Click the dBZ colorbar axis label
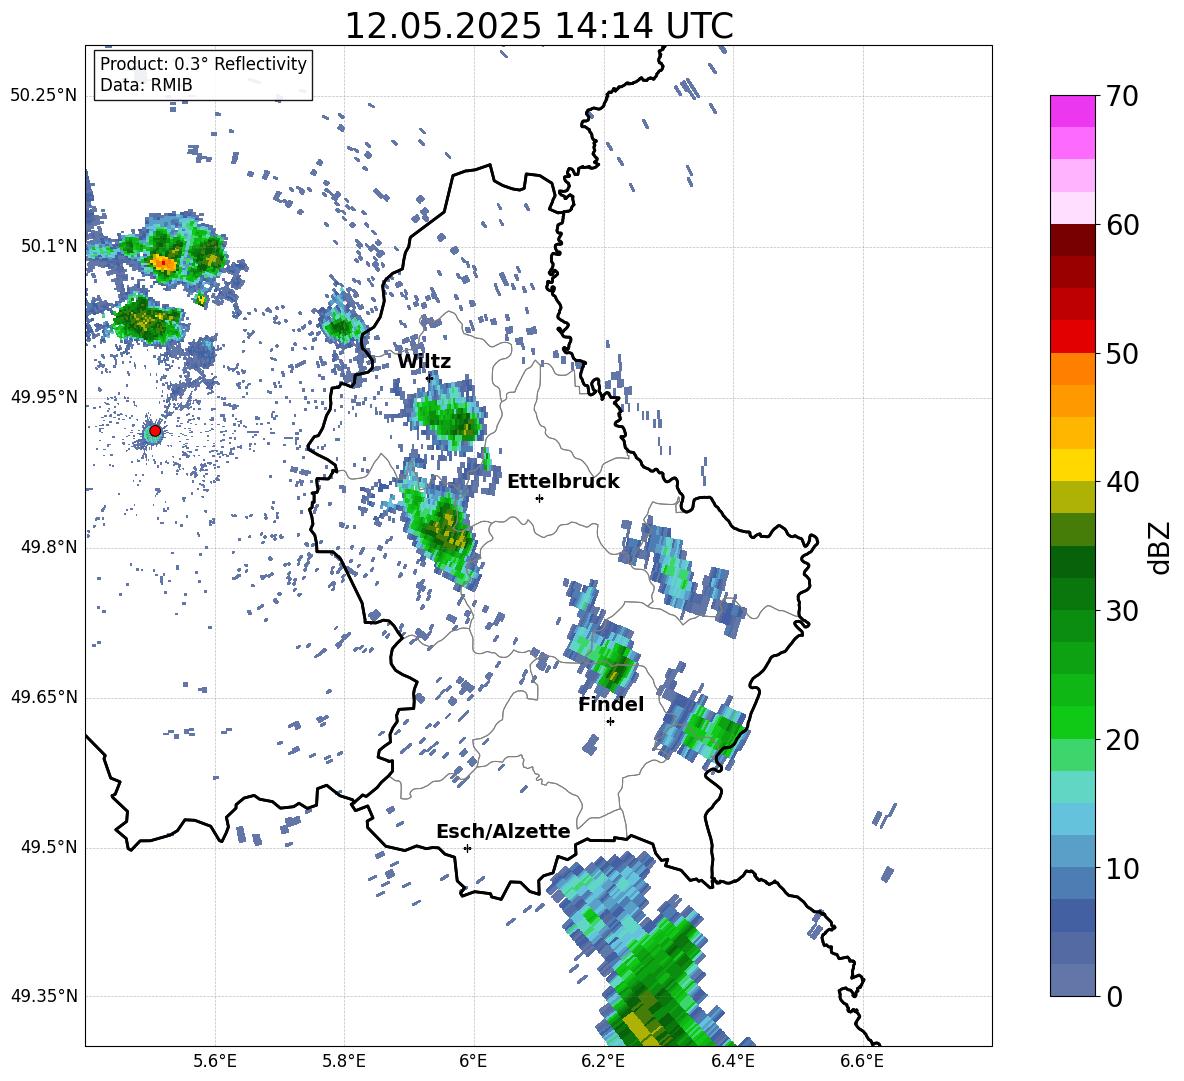Viewport: 1184px width, 1081px height. tap(1159, 547)
